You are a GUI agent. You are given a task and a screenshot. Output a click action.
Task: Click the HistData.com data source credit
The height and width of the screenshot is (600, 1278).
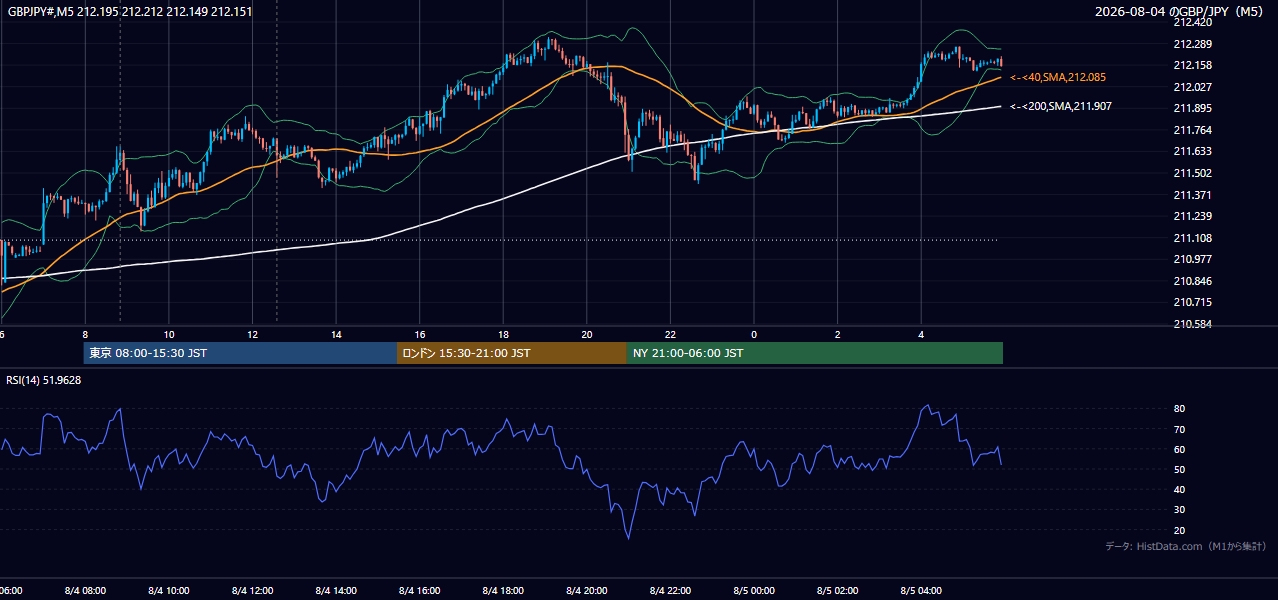1186,546
